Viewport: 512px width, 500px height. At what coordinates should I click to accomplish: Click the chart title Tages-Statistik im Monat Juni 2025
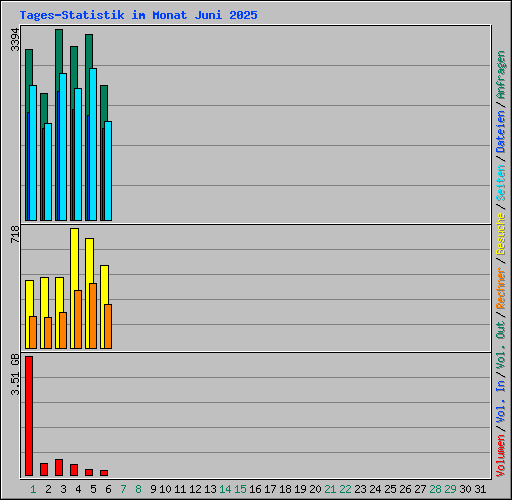click(x=138, y=15)
